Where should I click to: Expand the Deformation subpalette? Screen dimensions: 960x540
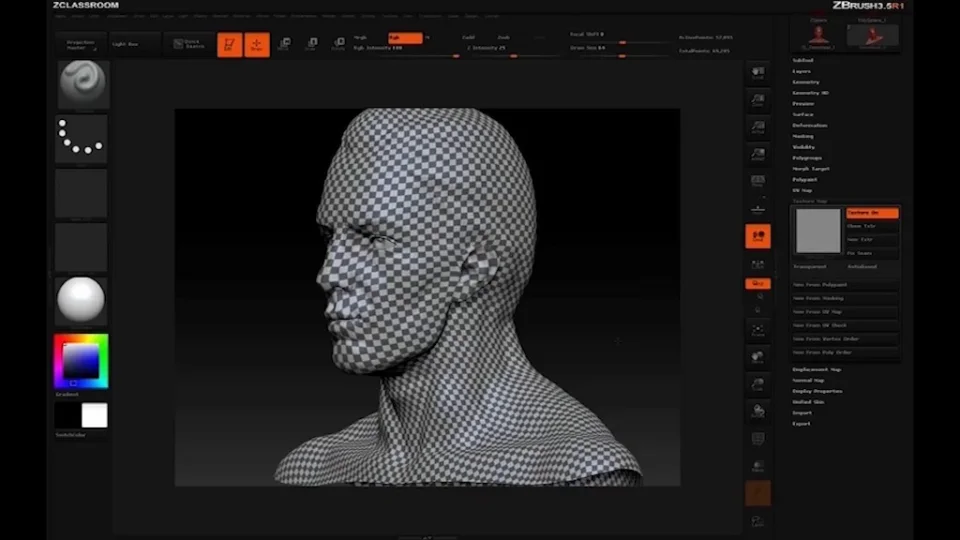click(x=810, y=125)
